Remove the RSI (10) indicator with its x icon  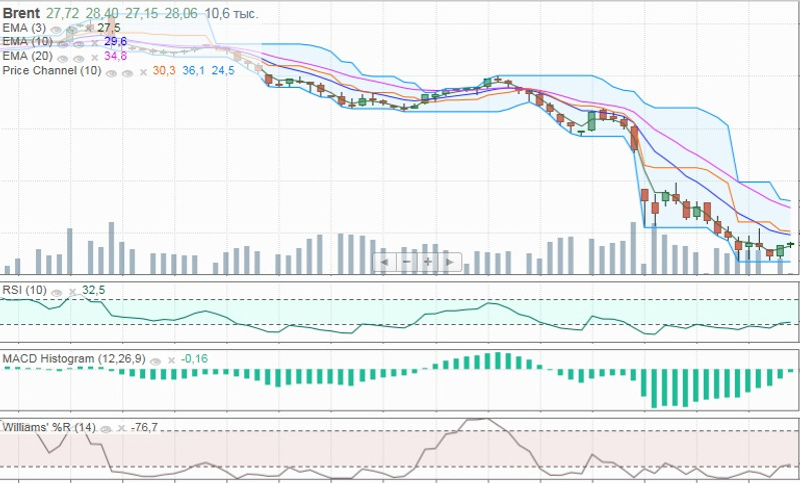click(x=72, y=292)
